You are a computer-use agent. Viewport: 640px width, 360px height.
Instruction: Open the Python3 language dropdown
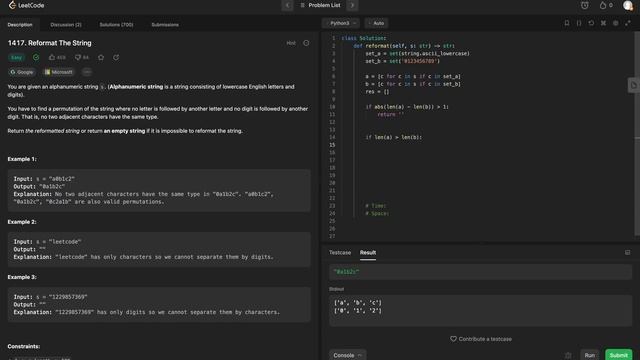click(x=342, y=23)
